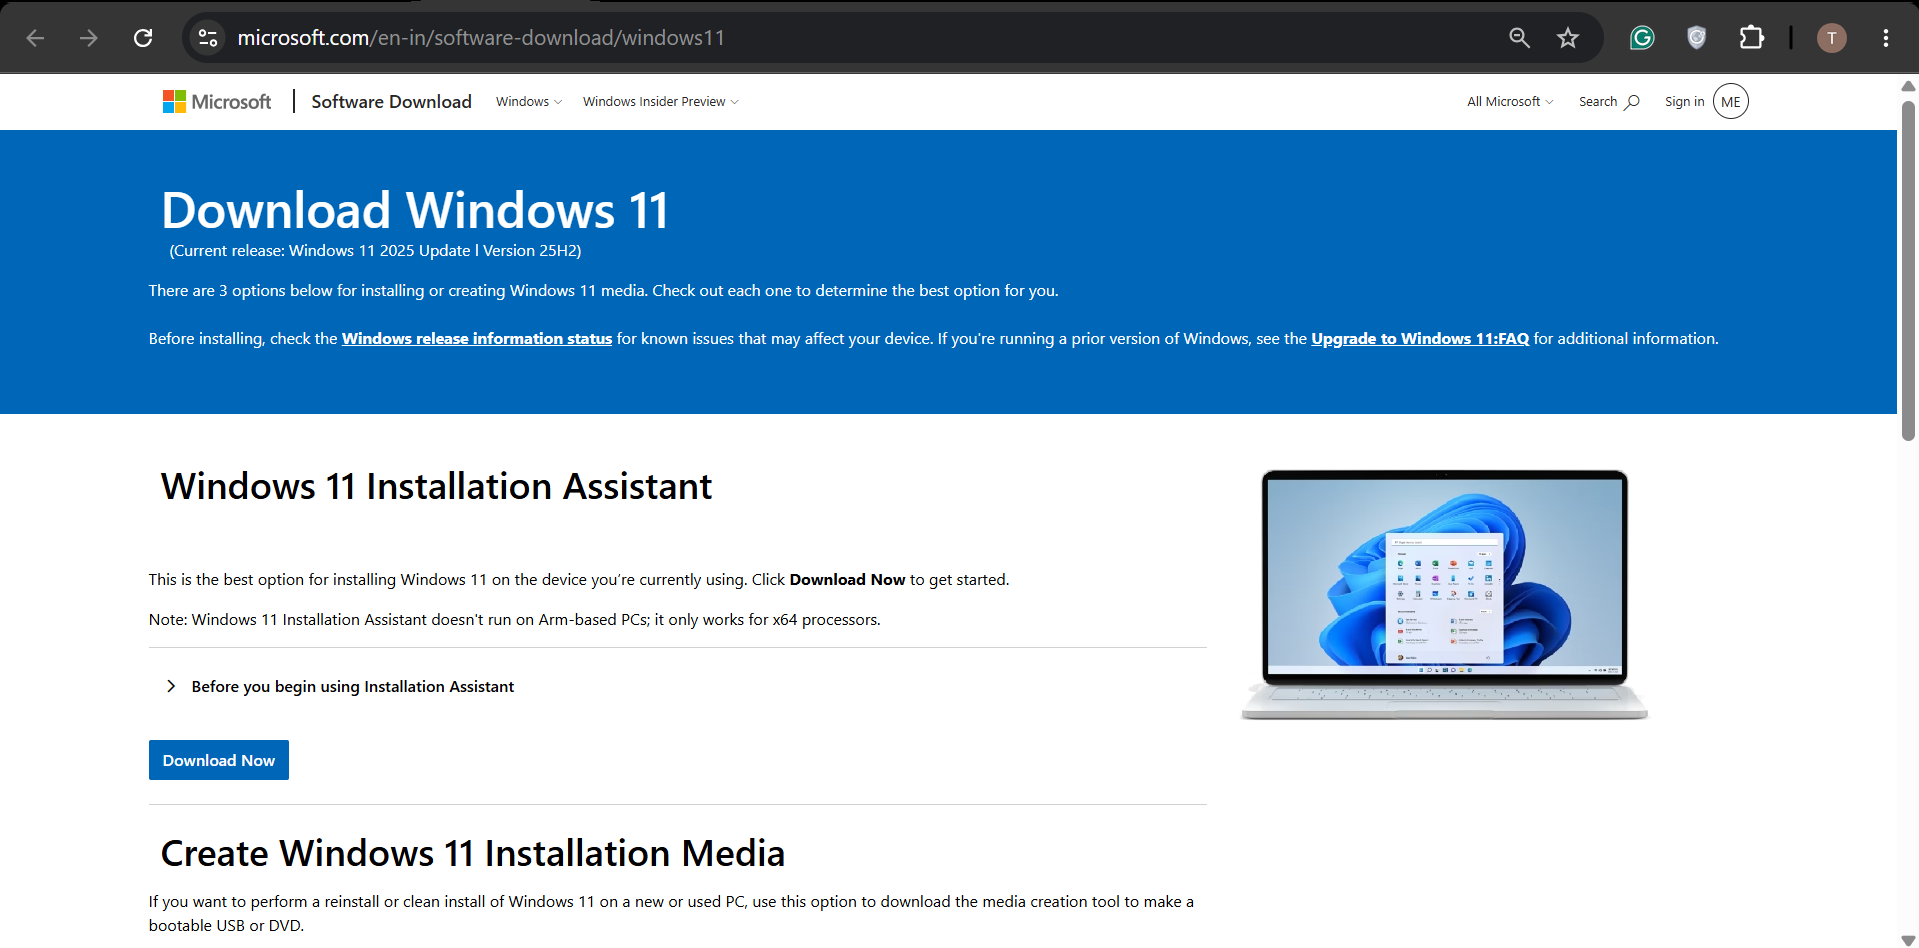View site information icon in address bar
Image resolution: width=1919 pixels, height=948 pixels.
point(208,38)
